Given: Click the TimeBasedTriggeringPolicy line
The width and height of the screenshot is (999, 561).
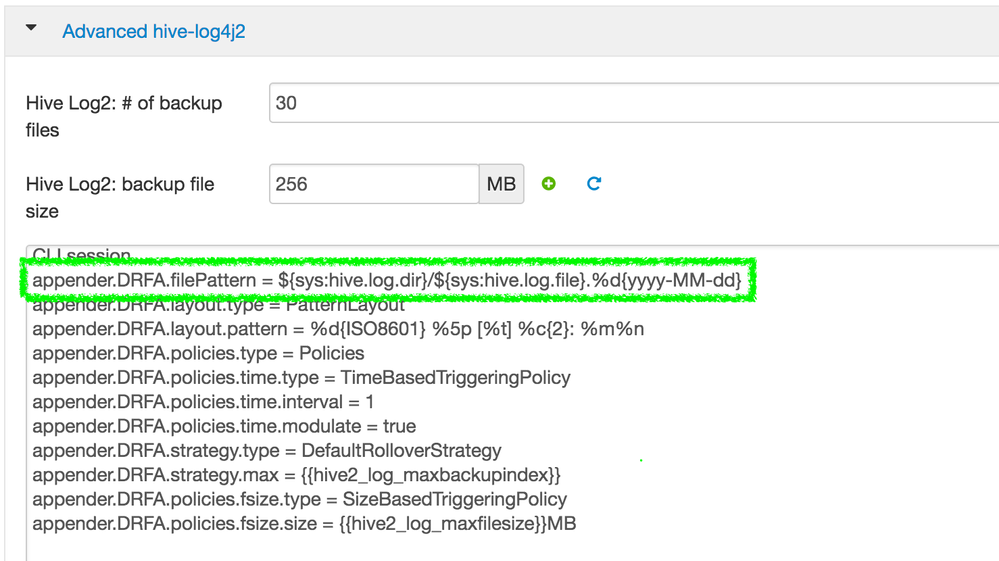Looking at the screenshot, I should click(x=301, y=377).
